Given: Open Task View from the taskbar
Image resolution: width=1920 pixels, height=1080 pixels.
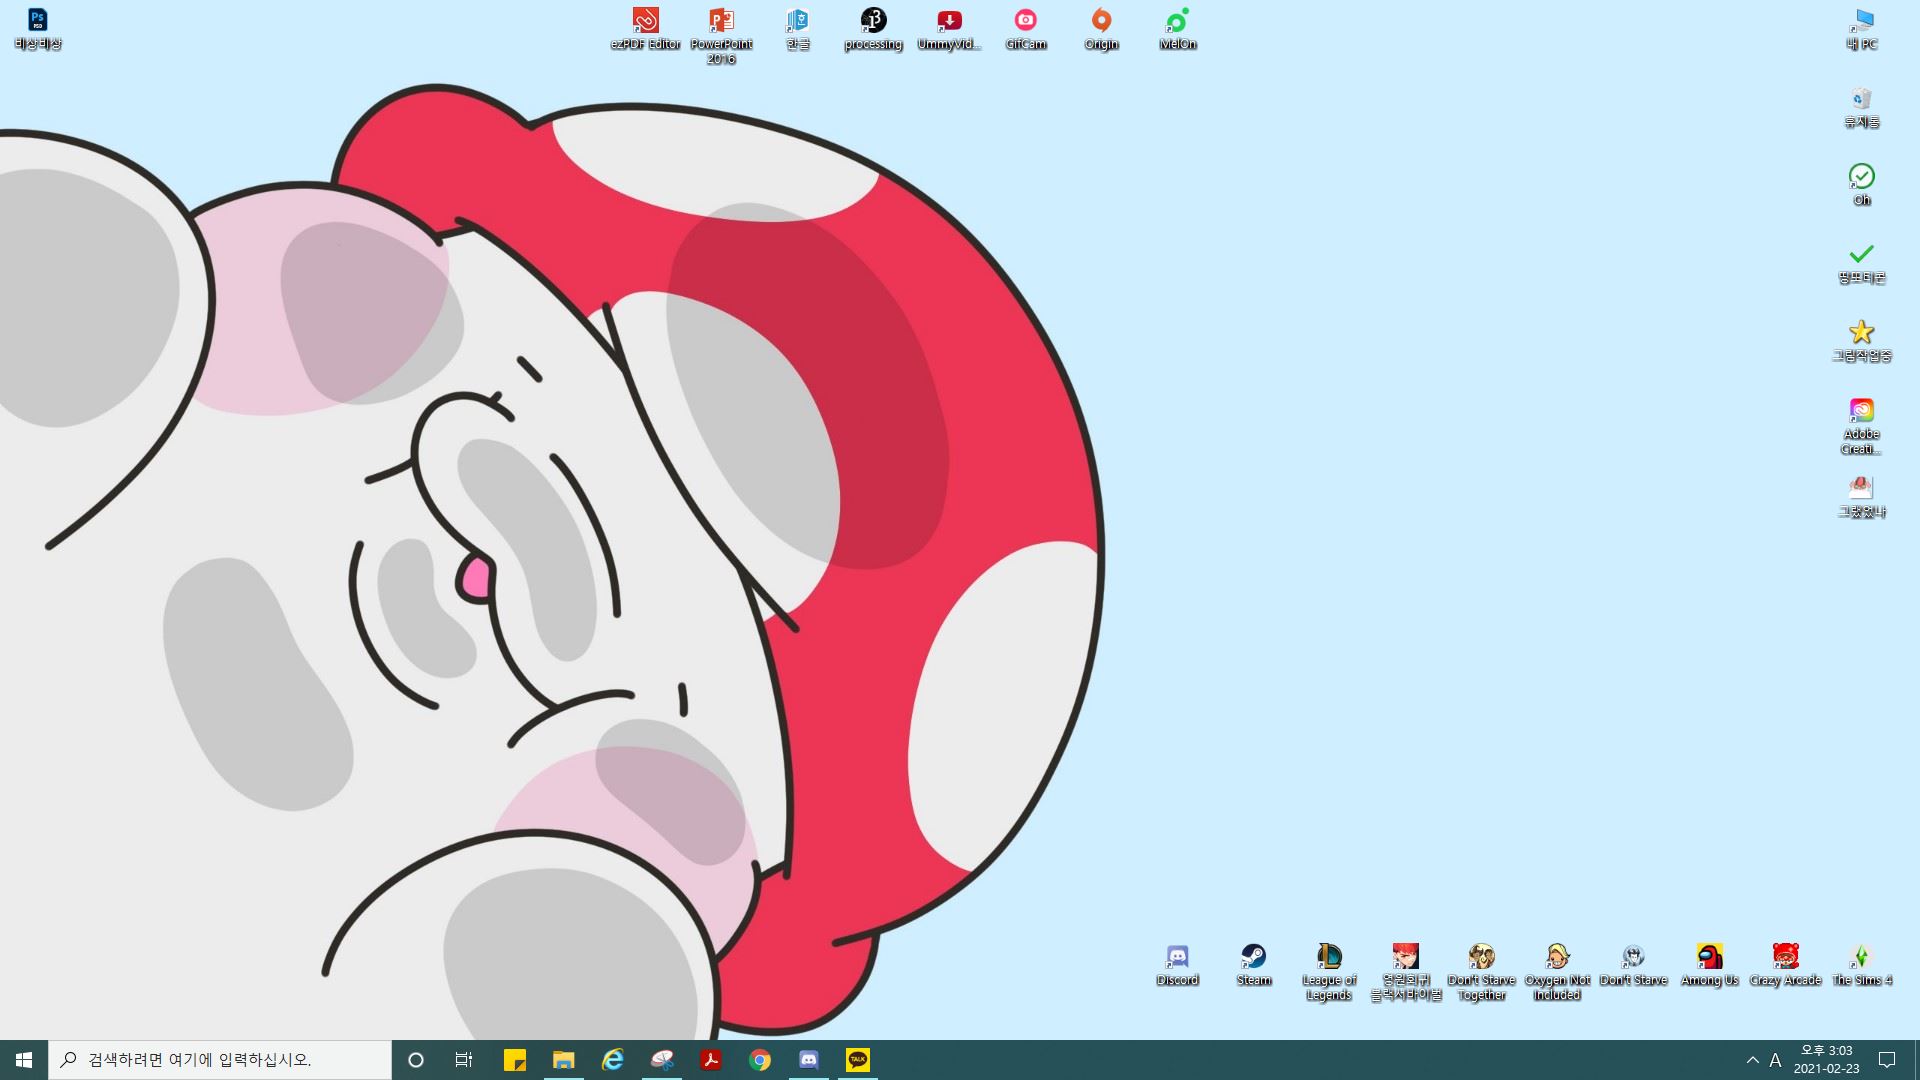Looking at the screenshot, I should pos(463,1060).
